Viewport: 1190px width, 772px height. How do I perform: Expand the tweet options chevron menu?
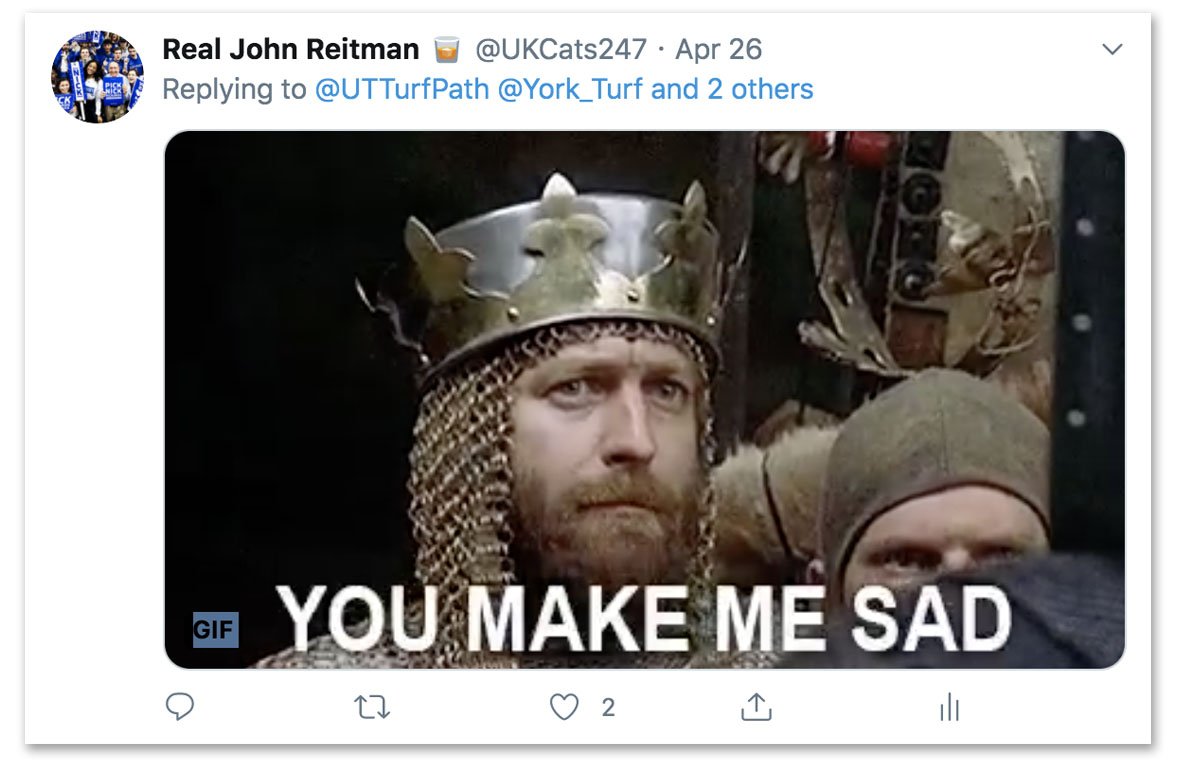[1112, 50]
